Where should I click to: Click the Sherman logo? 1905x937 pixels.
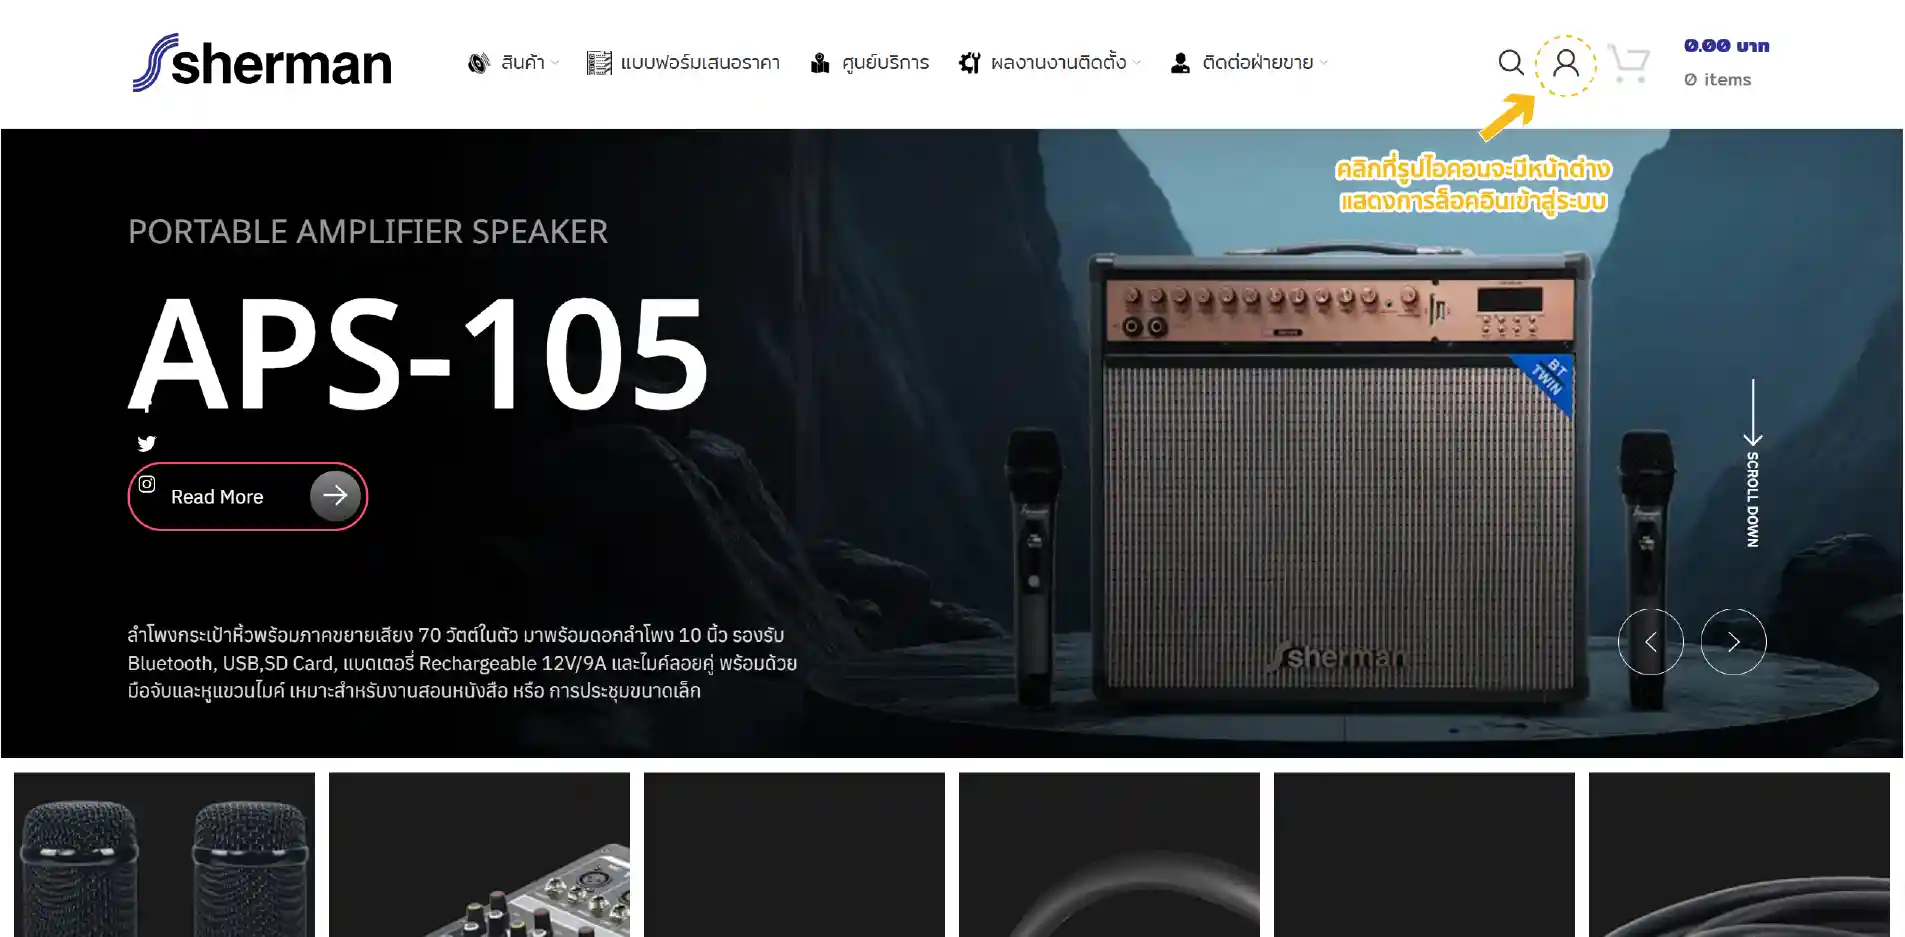262,63
